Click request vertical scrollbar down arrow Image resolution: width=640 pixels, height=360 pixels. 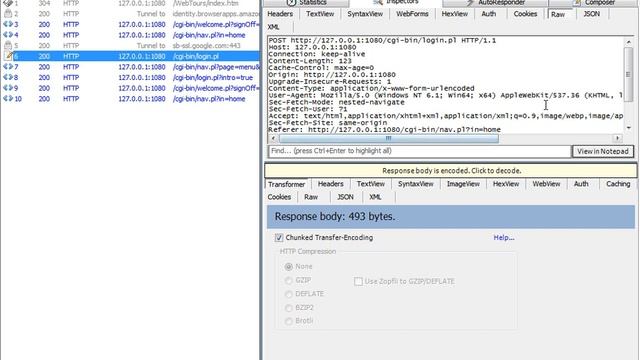tap(629, 128)
